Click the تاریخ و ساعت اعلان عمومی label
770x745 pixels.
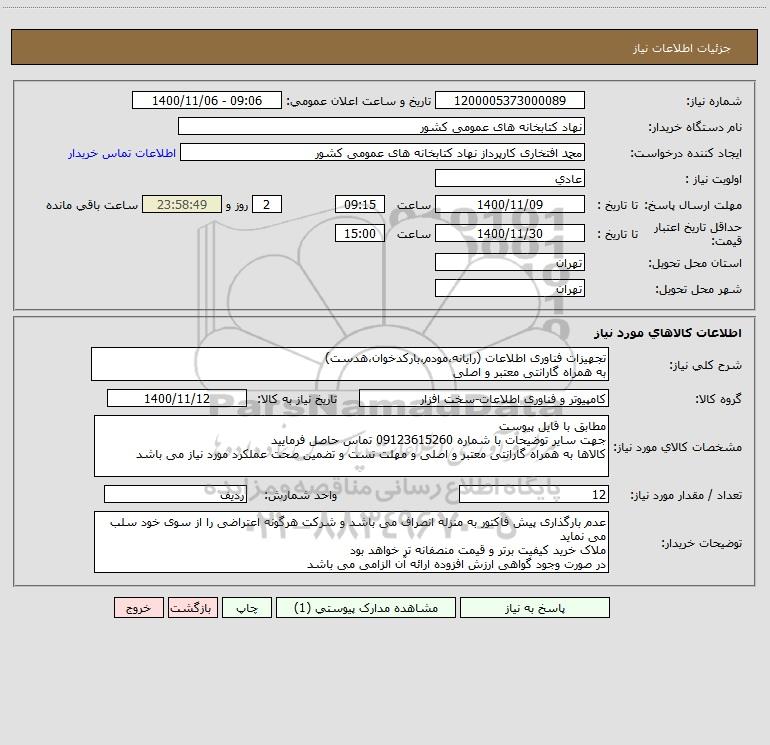tap(359, 101)
